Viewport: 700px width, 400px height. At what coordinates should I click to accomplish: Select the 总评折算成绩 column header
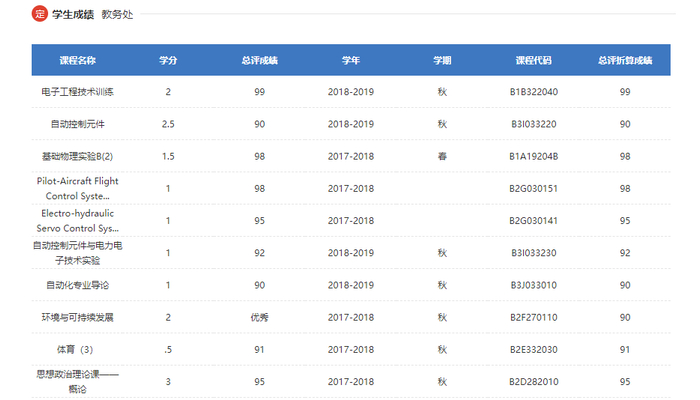point(625,60)
